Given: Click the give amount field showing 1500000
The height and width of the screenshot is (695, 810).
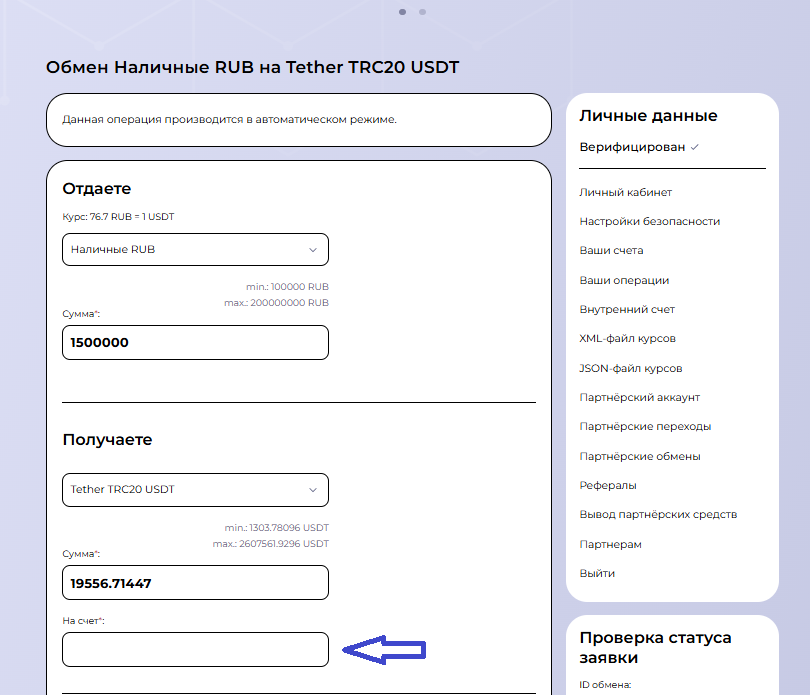Looking at the screenshot, I should [x=195, y=343].
